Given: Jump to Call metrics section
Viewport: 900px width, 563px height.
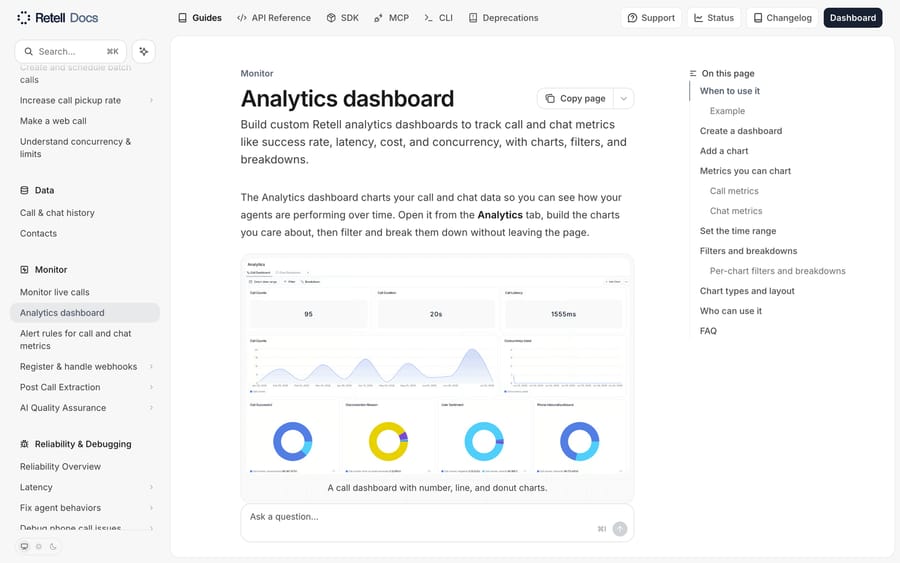Looking at the screenshot, I should 734,191.
